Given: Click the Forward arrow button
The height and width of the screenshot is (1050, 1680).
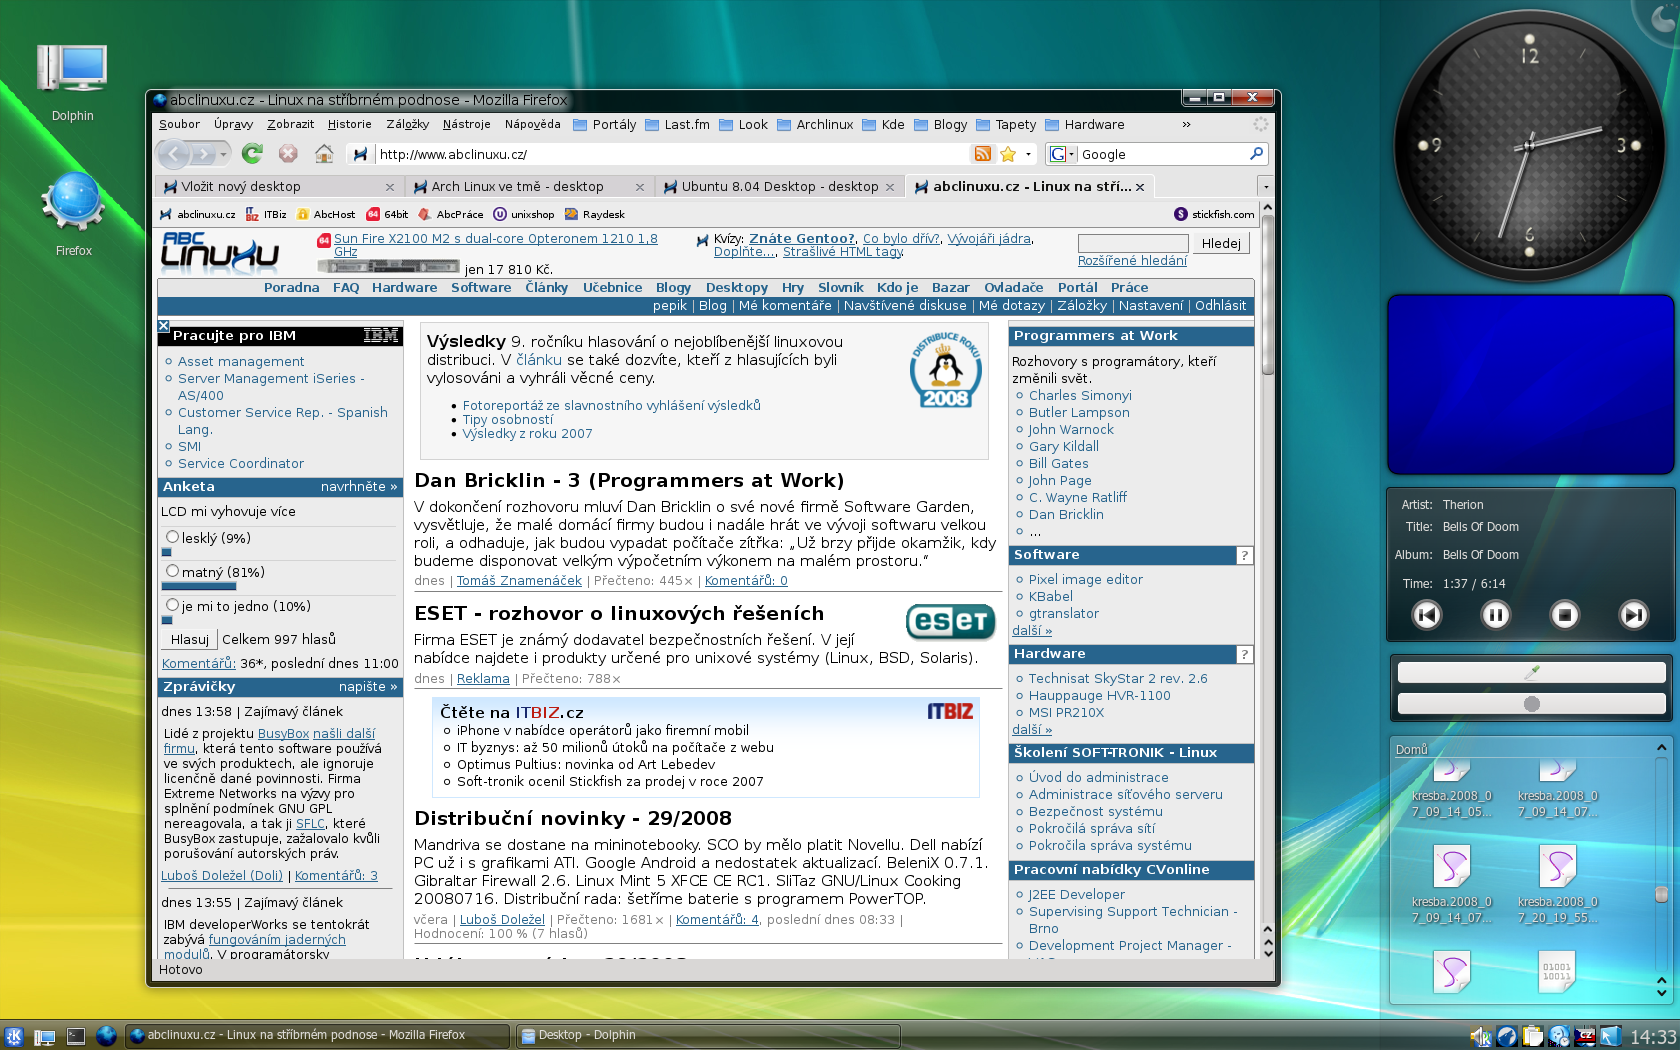Looking at the screenshot, I should tap(203, 154).
